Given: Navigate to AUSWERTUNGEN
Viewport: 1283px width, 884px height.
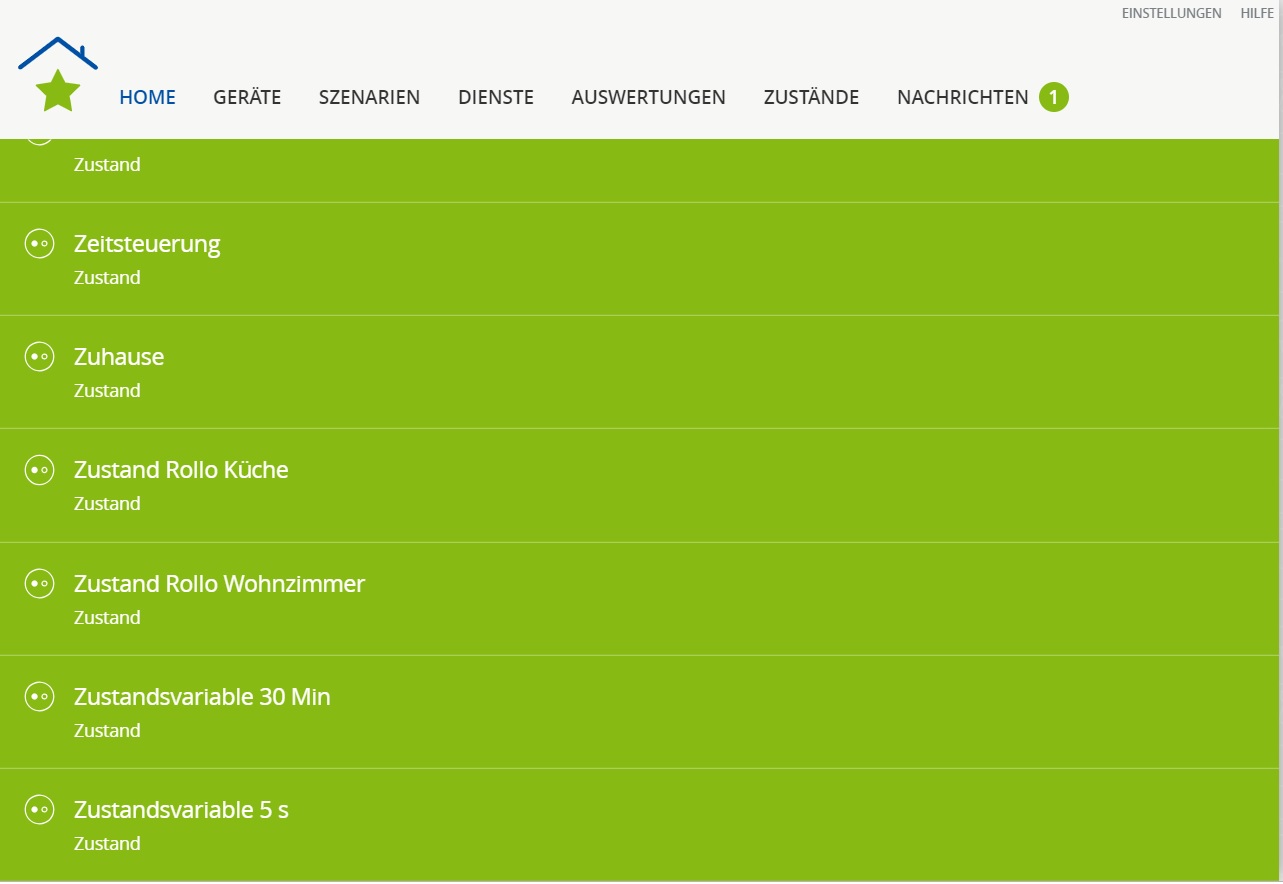Looking at the screenshot, I should [648, 97].
